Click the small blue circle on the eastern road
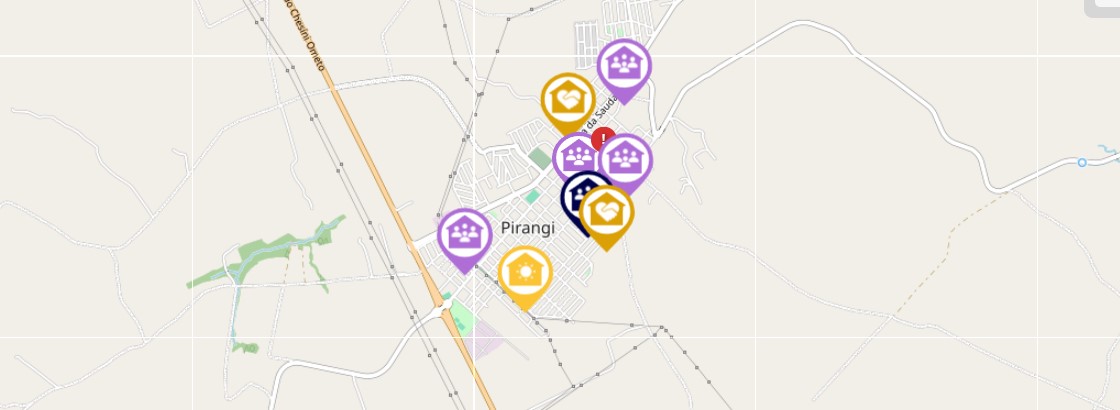Viewport: 1120px width, 410px height. click(1081, 163)
